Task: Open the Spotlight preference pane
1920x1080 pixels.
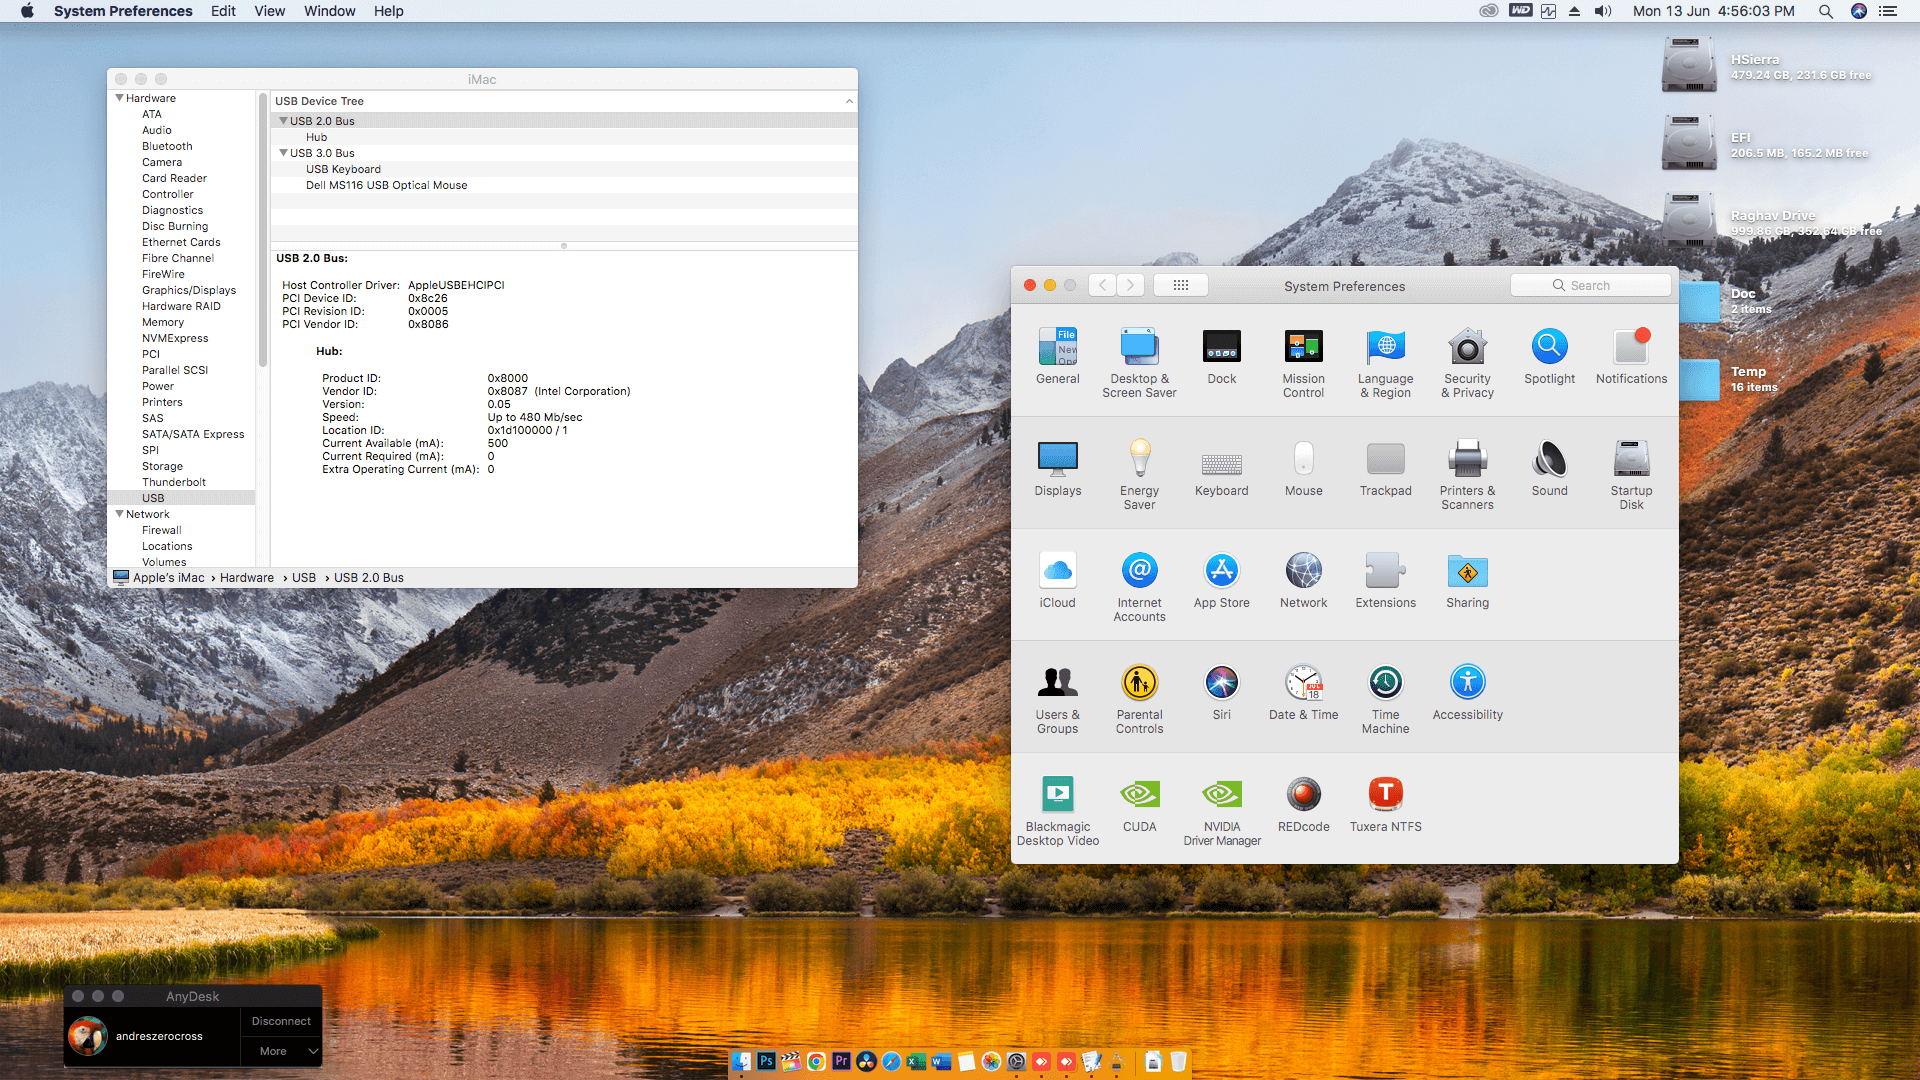Action: point(1549,356)
